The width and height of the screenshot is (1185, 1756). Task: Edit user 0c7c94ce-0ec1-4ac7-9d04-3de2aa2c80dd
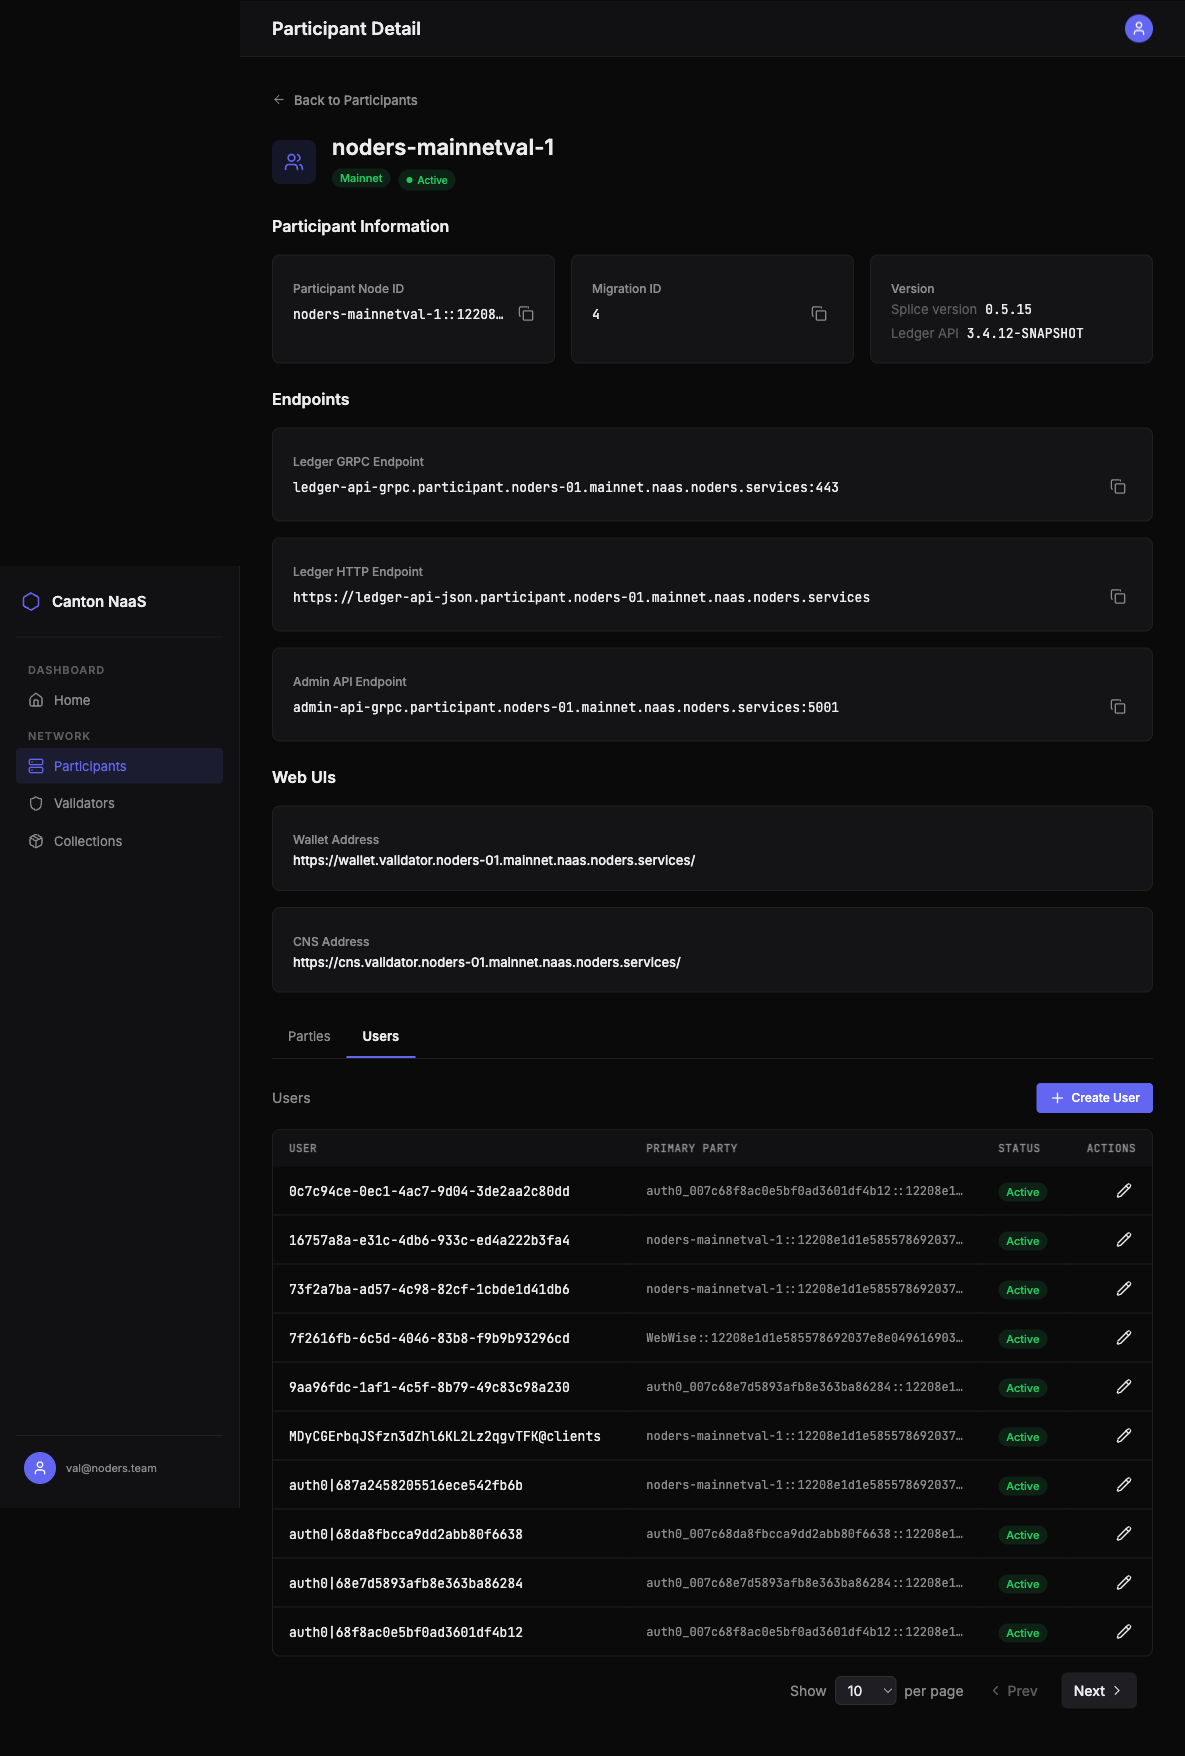(1124, 1191)
